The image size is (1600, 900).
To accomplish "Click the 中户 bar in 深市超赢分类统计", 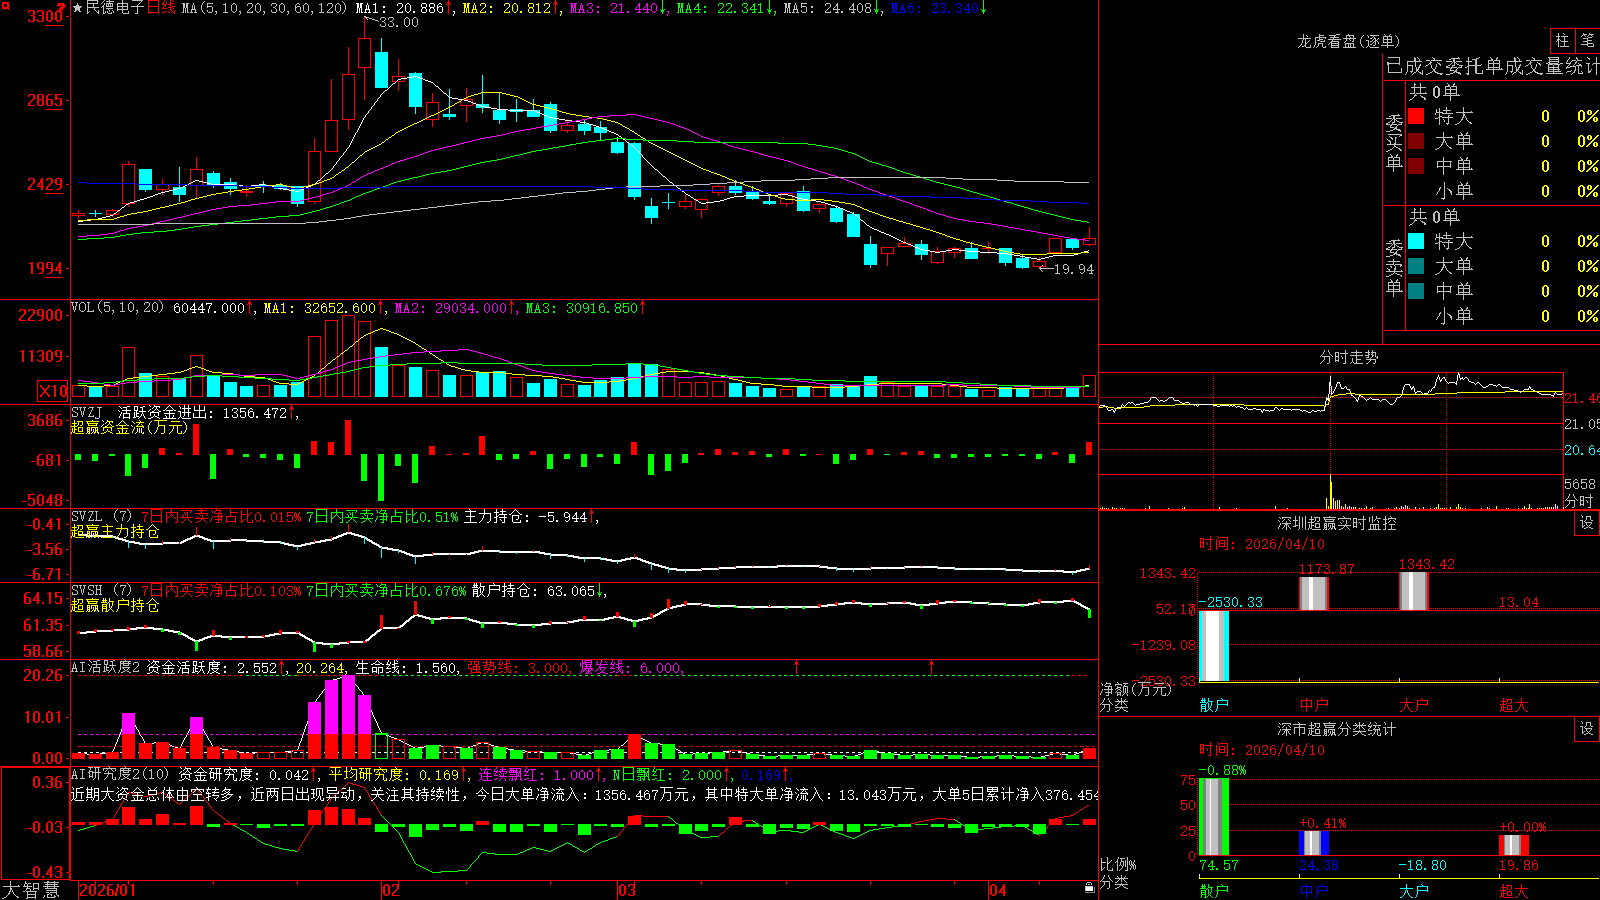I will coord(1314,843).
